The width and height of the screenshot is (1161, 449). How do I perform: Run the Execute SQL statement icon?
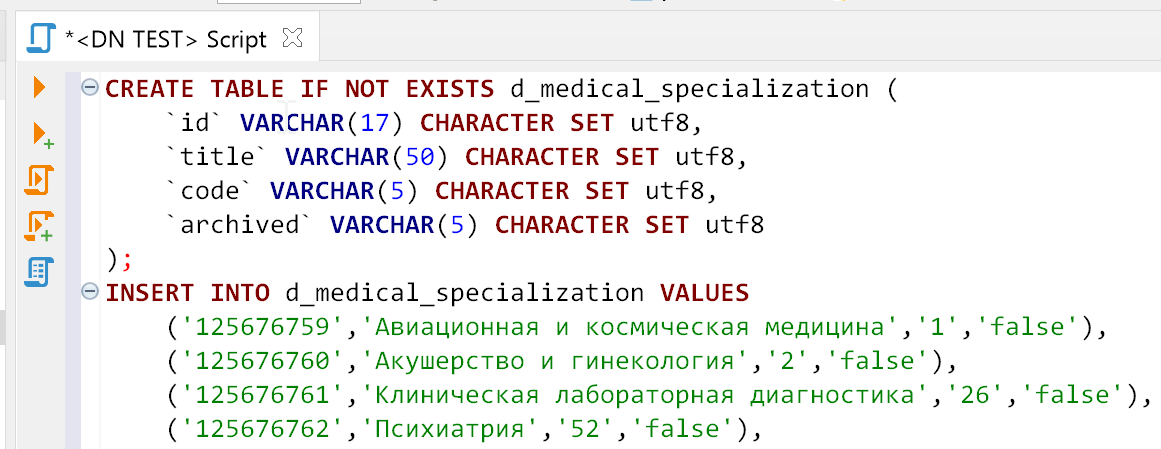40,87
